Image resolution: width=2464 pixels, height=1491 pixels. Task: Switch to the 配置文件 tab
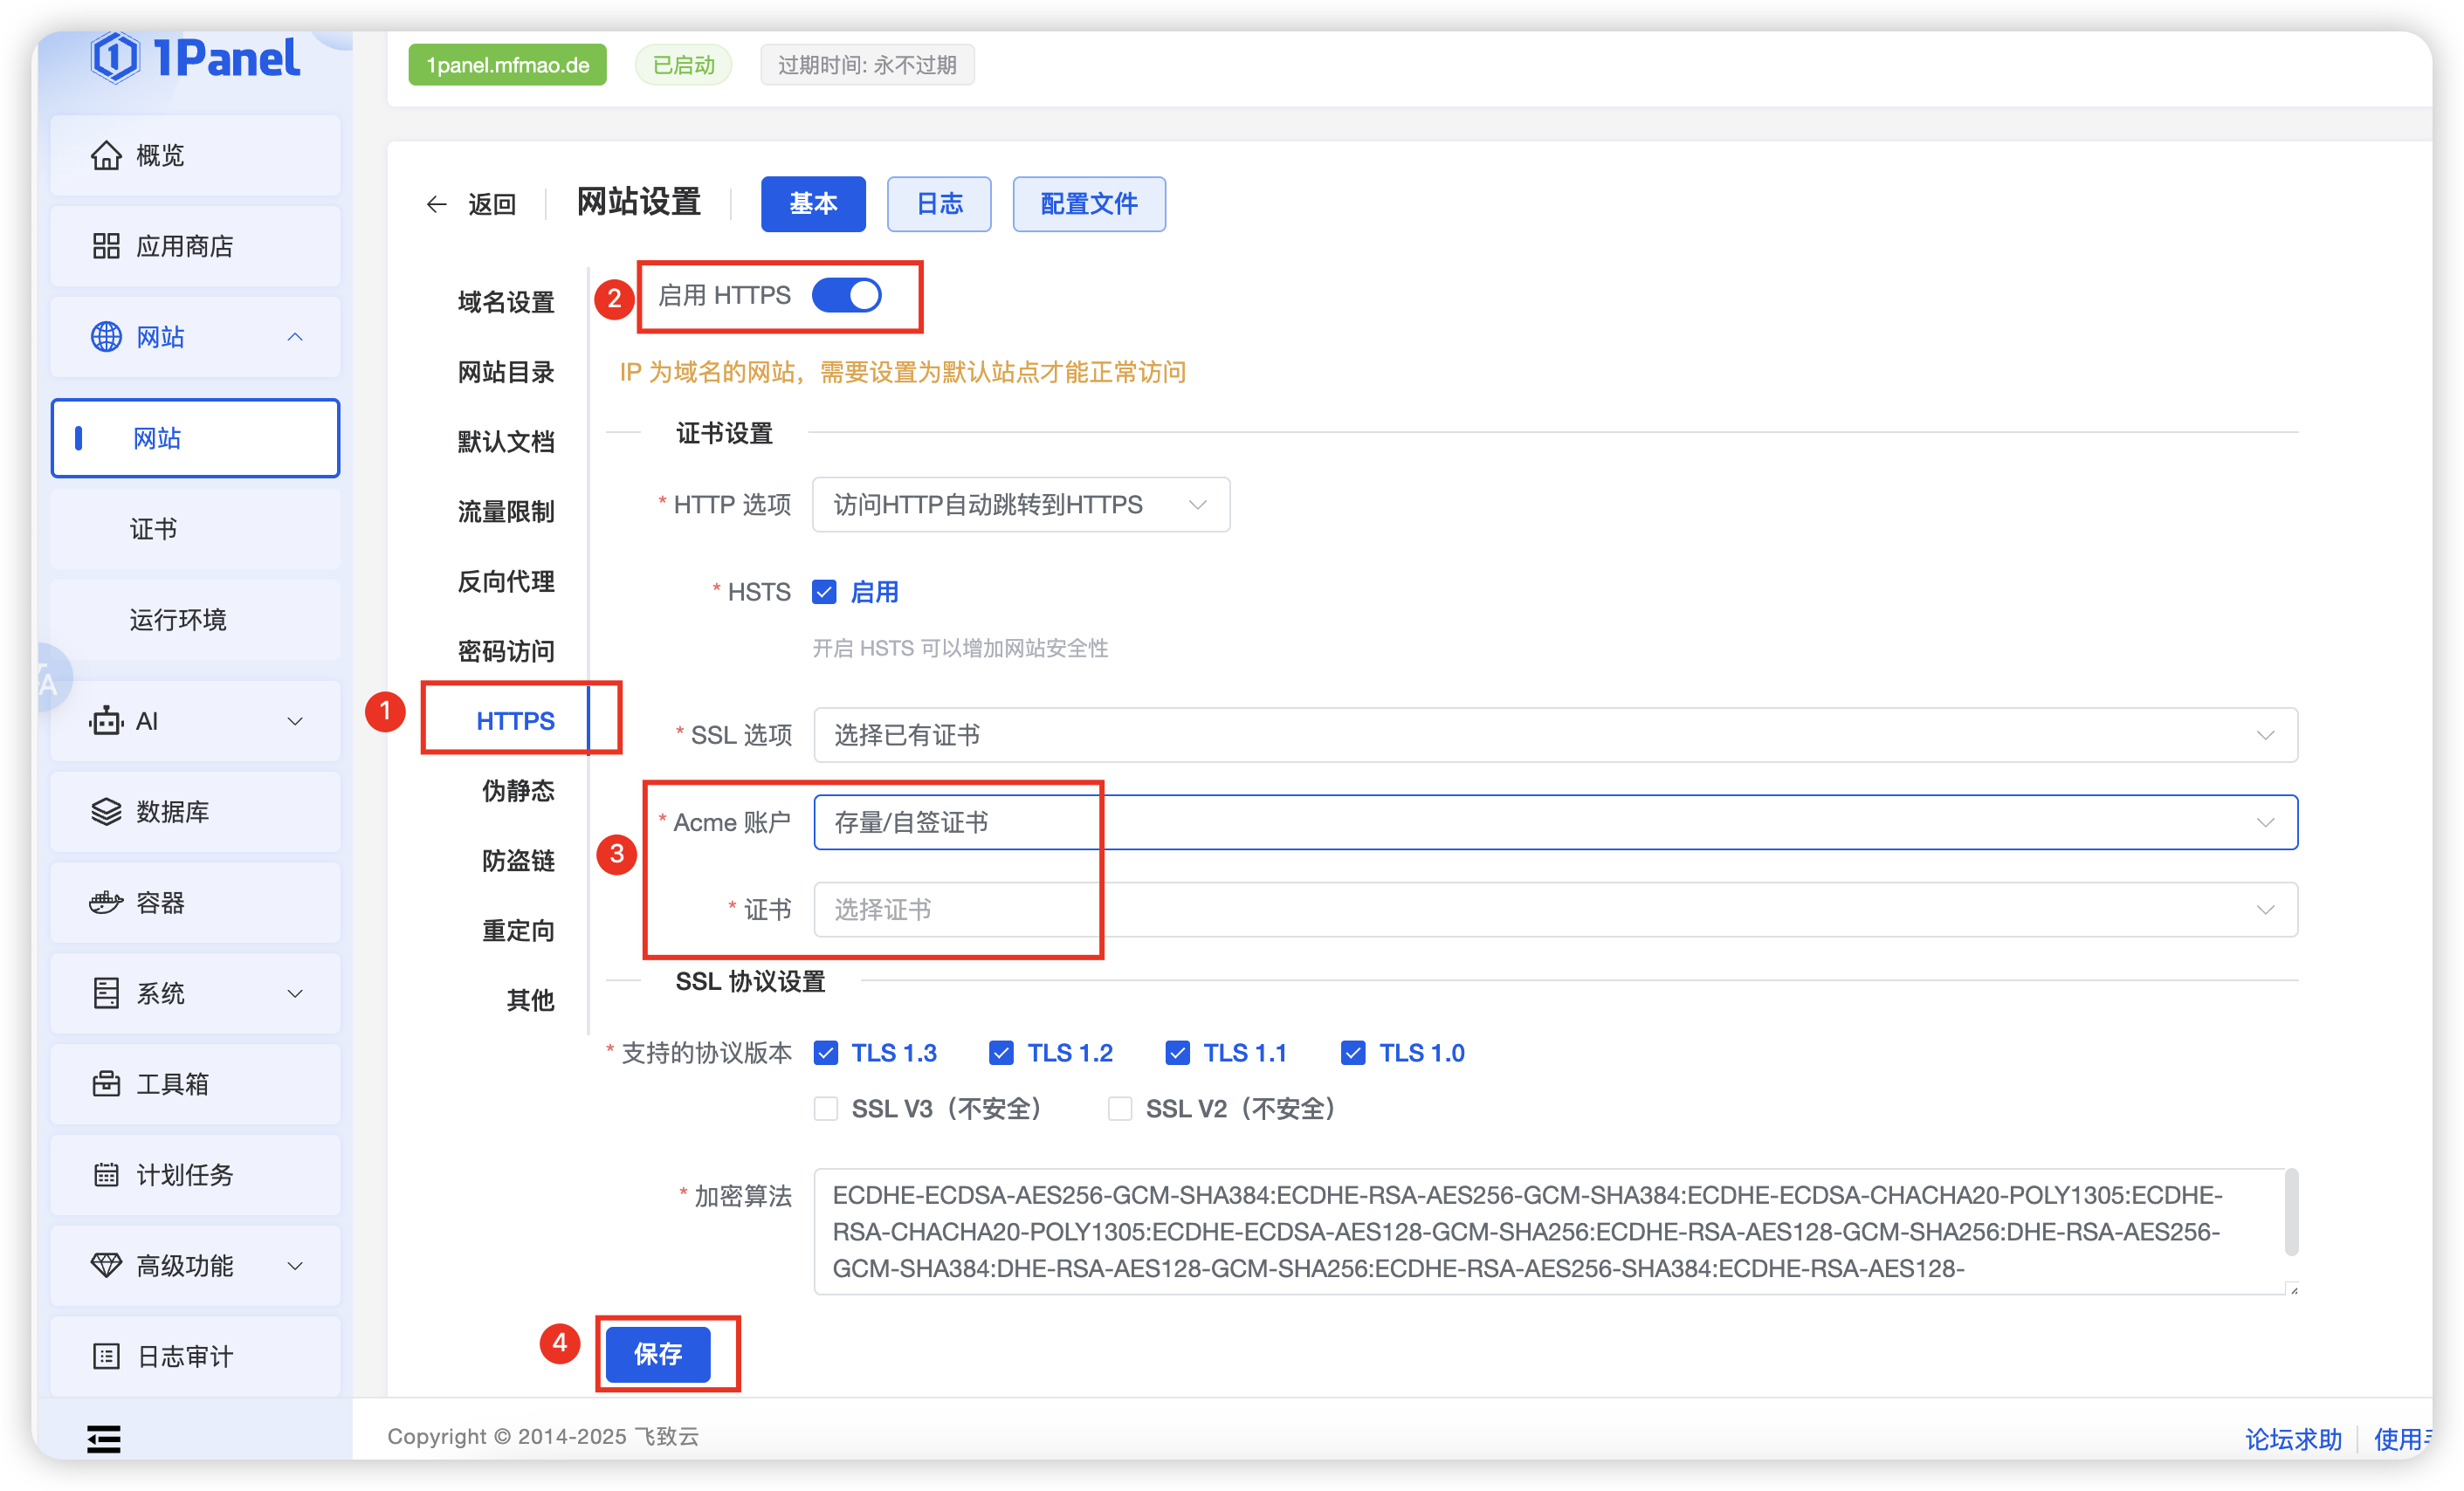tap(1088, 204)
